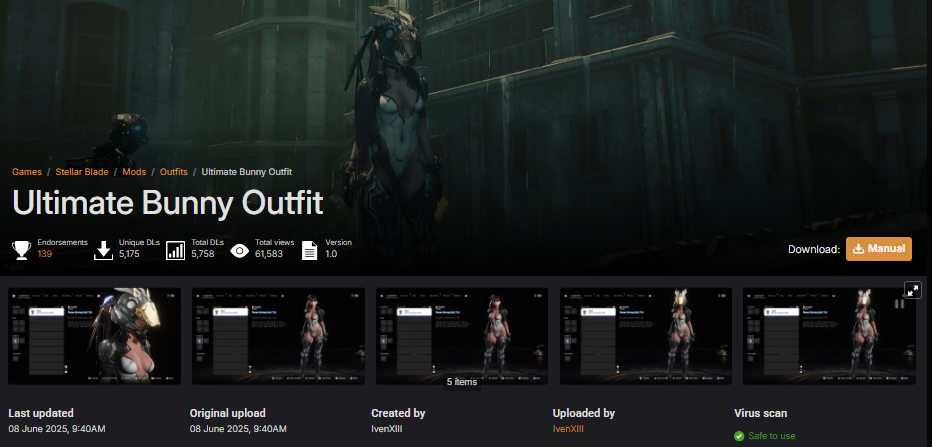Open the first thumbnail with helmet close-up

(x=95, y=336)
